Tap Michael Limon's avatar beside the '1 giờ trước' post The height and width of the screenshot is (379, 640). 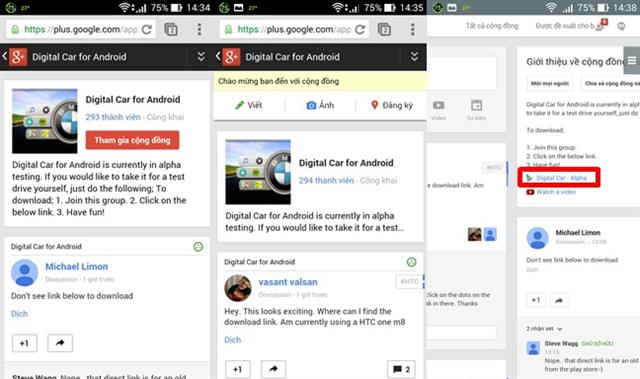point(24,273)
